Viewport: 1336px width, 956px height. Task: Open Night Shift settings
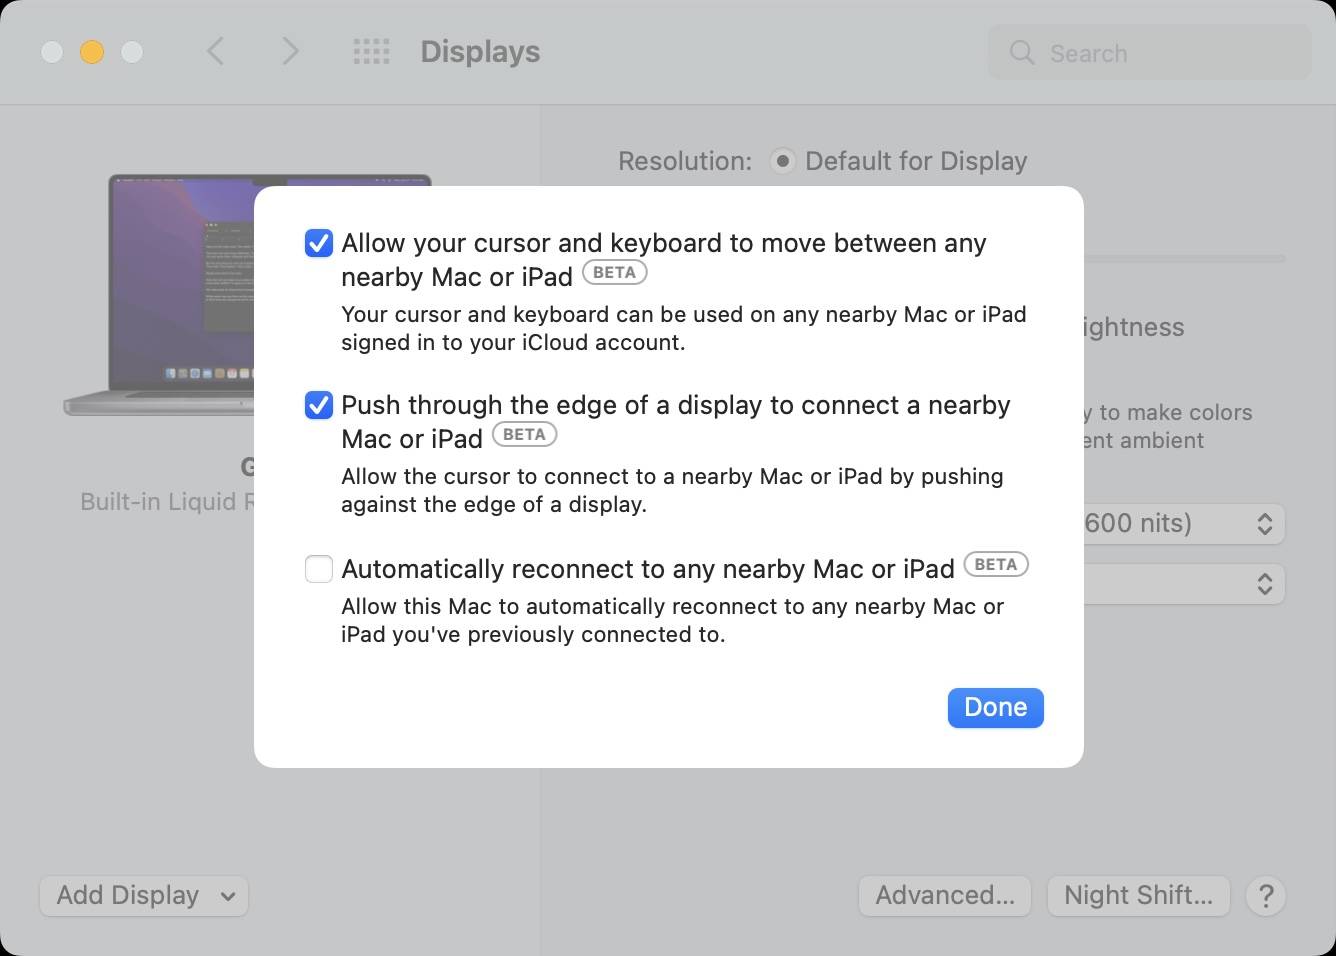tap(1137, 895)
